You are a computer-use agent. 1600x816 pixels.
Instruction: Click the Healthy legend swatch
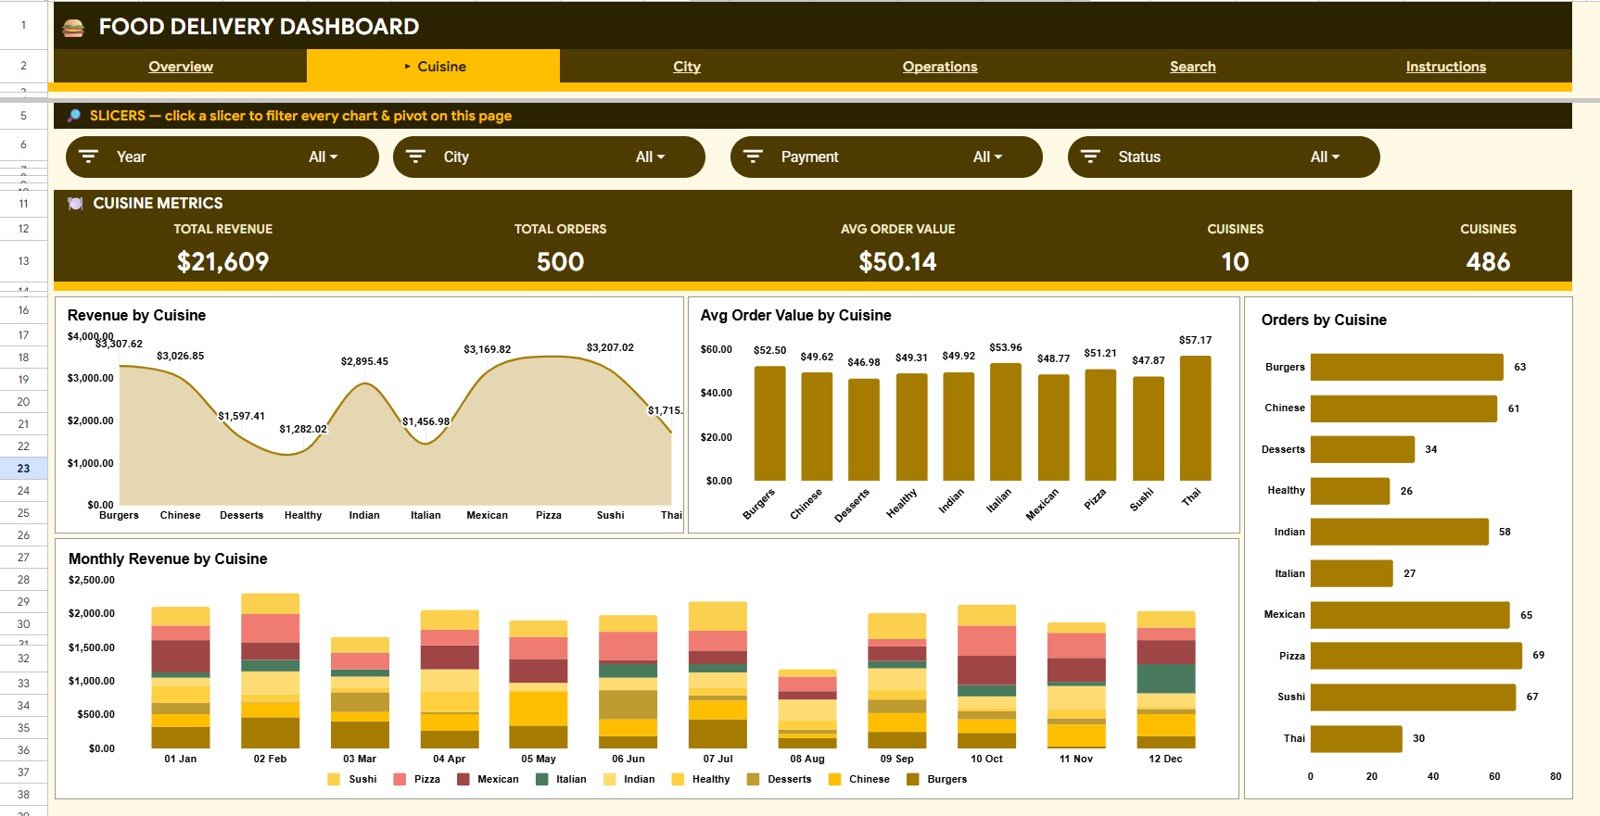[x=678, y=779]
